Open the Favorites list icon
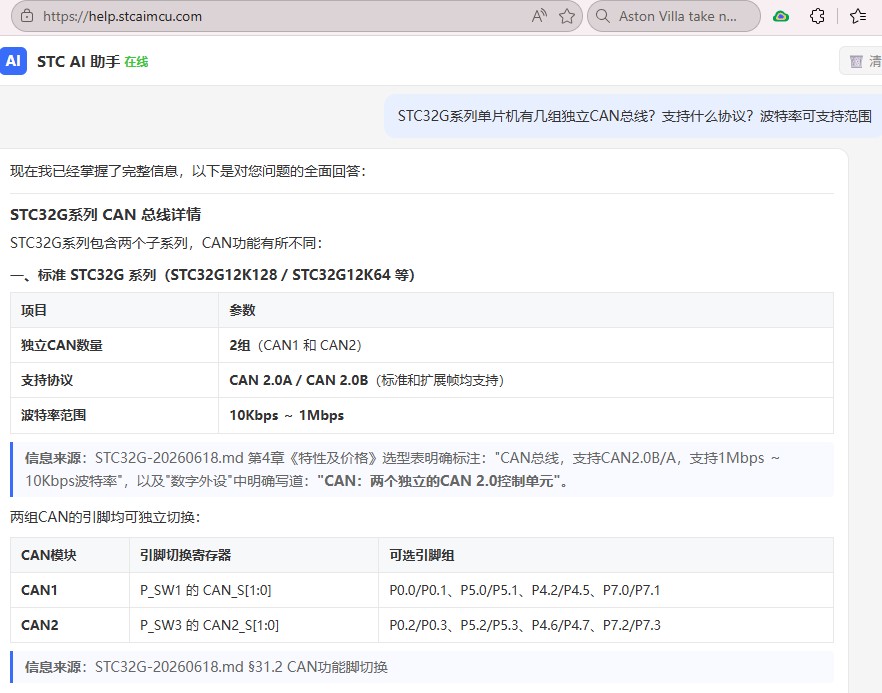 858,16
